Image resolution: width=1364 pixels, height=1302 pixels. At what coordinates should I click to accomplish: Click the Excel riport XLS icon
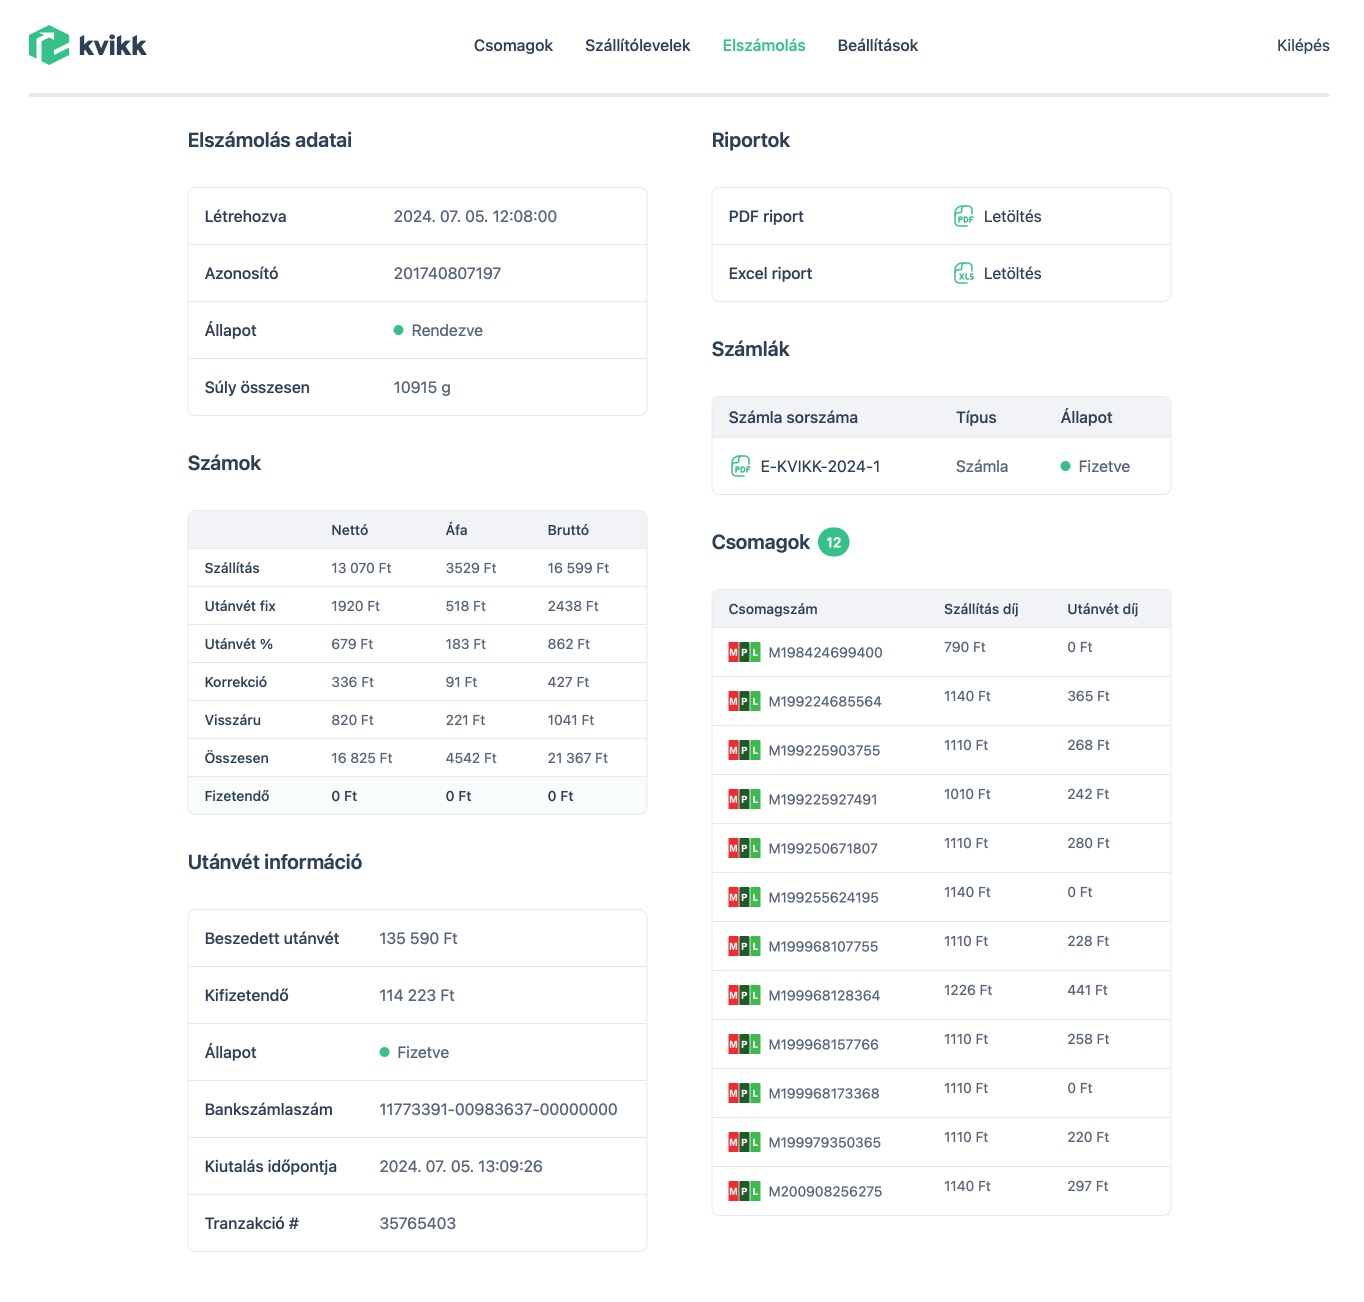point(963,273)
